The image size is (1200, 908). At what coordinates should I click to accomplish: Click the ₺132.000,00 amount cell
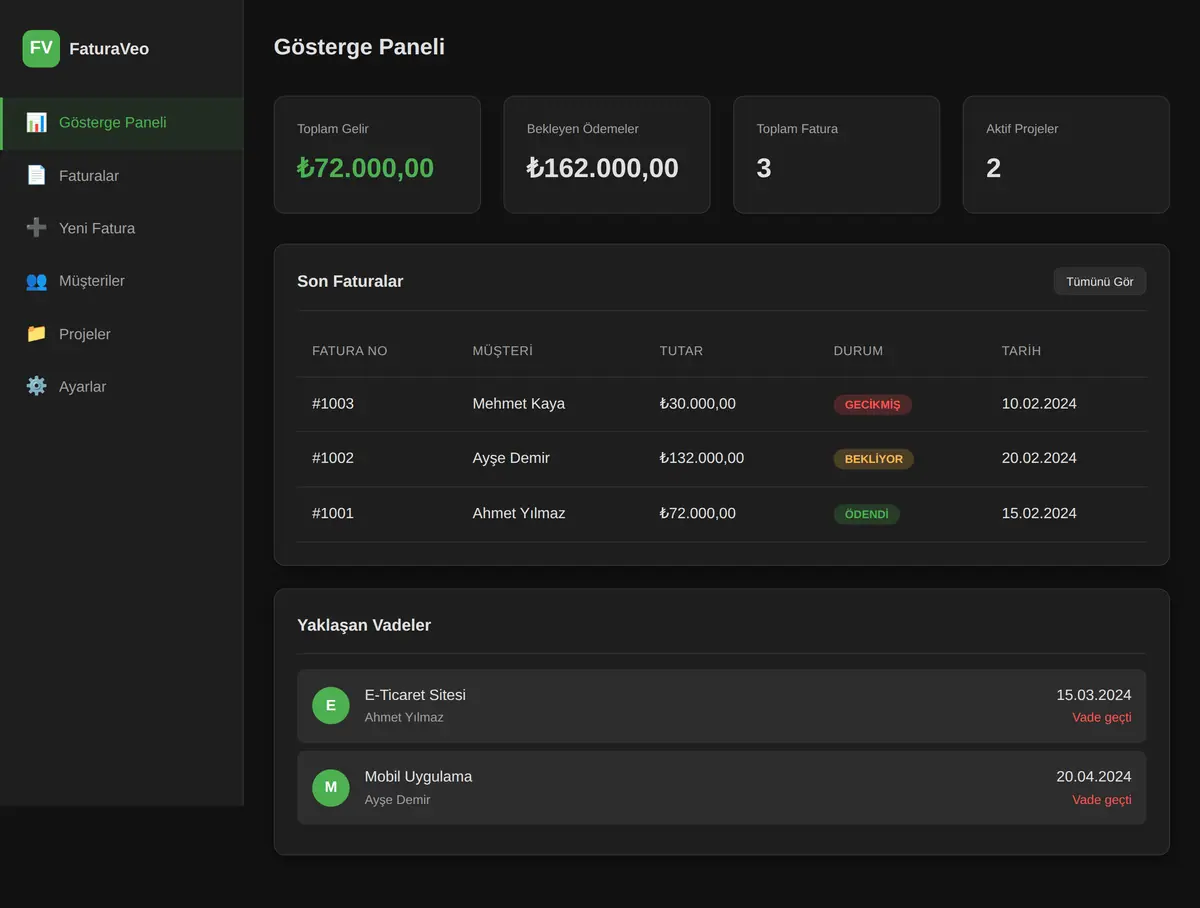pyautogui.click(x=702, y=458)
